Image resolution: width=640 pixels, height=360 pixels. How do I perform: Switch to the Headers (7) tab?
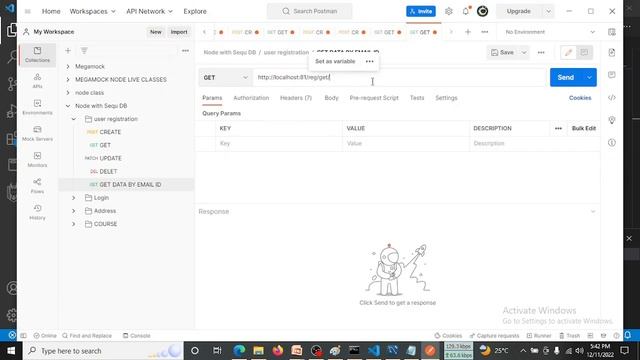pyautogui.click(x=296, y=98)
